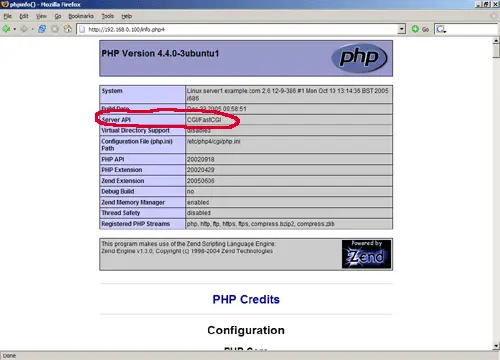This screenshot has width=500, height=360.
Task: Click the 'PHP Extension' row label
Action: pos(122,170)
